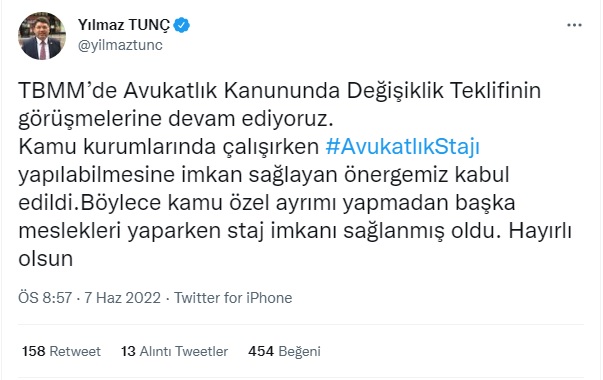The image size is (603, 380).
Task: Open the #AvukatlıkStajı hashtag
Action: tap(402, 147)
